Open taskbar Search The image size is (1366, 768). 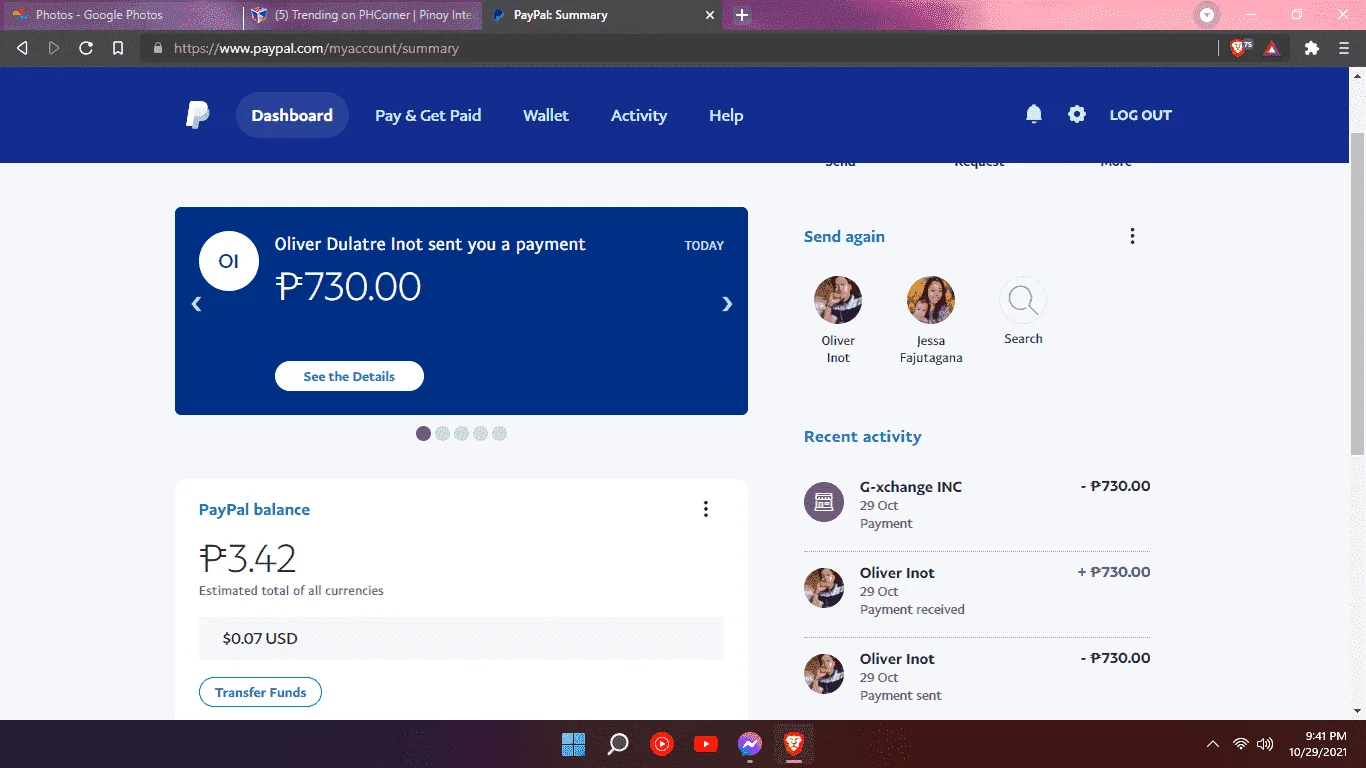click(618, 744)
